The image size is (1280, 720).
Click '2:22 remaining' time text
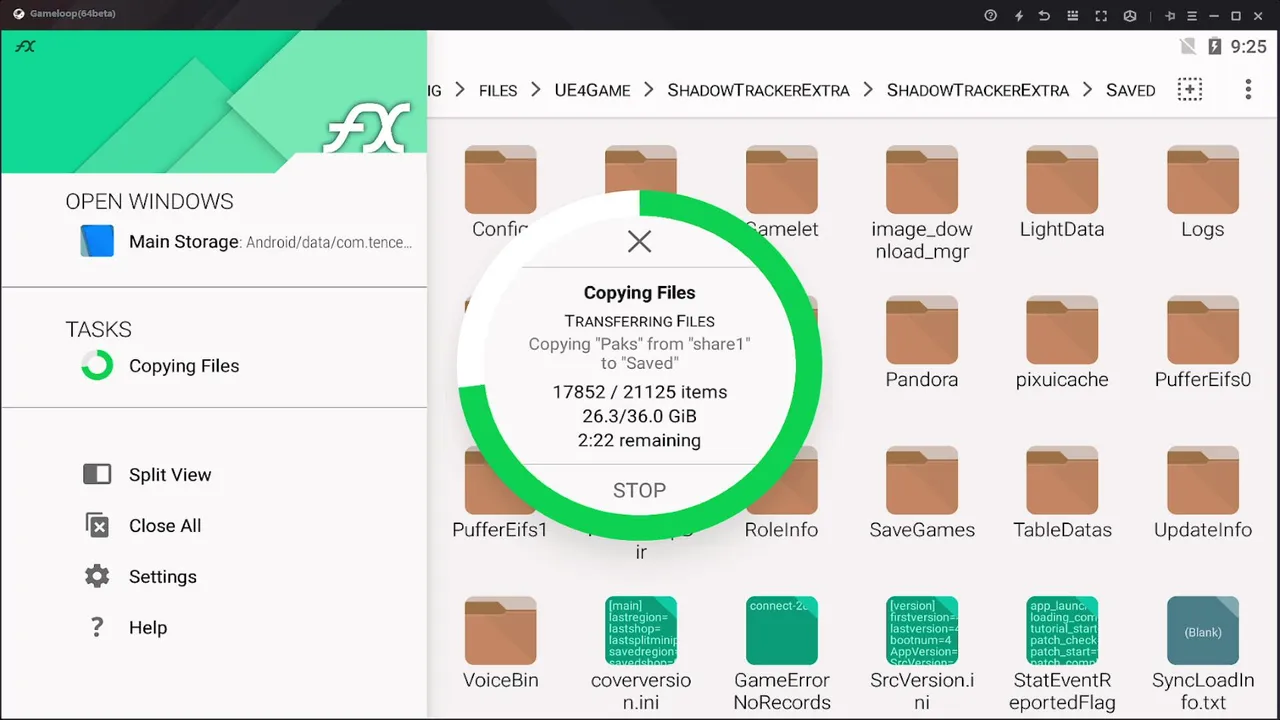coord(639,440)
